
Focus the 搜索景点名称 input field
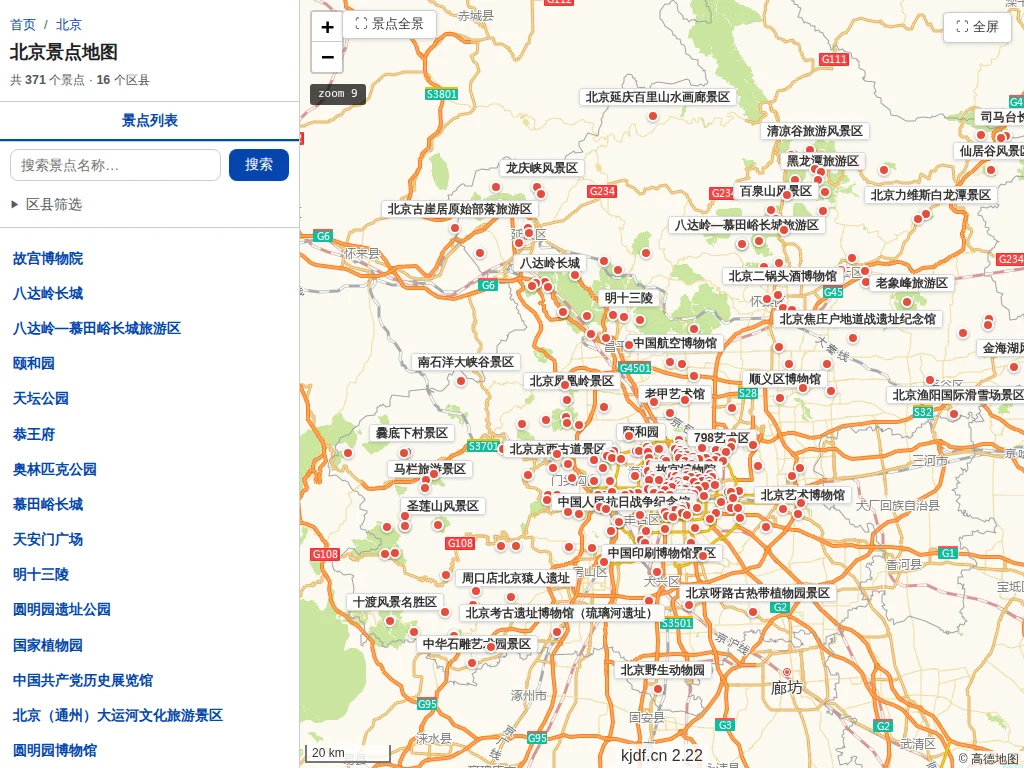pyautogui.click(x=116, y=165)
